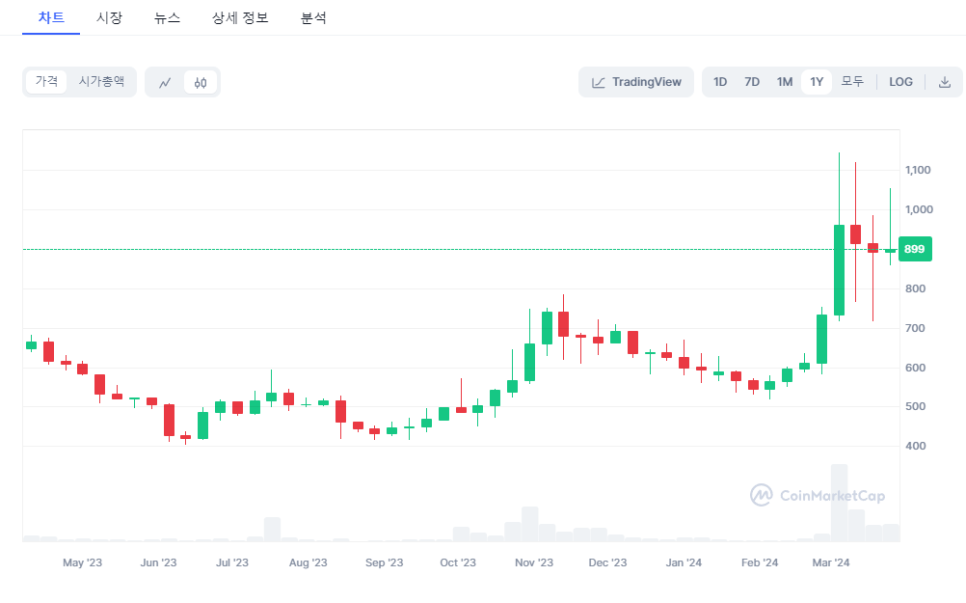Select the 가격 price toggle
966x603 pixels.
point(46,82)
